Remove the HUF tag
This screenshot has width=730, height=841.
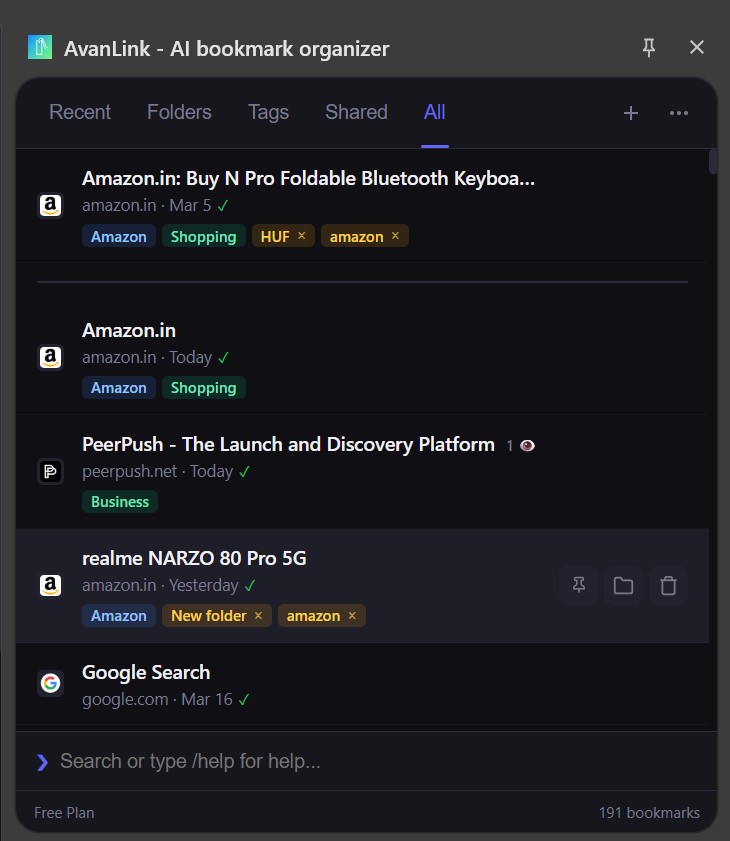(302, 235)
